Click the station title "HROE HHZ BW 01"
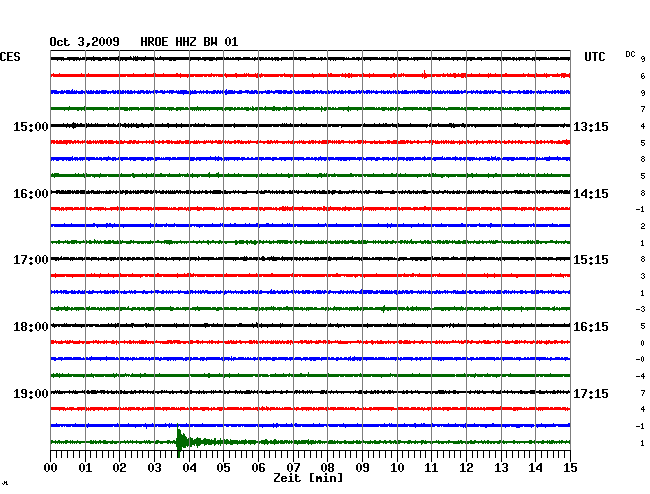This screenshot has width=650, height=494. pyautogui.click(x=189, y=42)
